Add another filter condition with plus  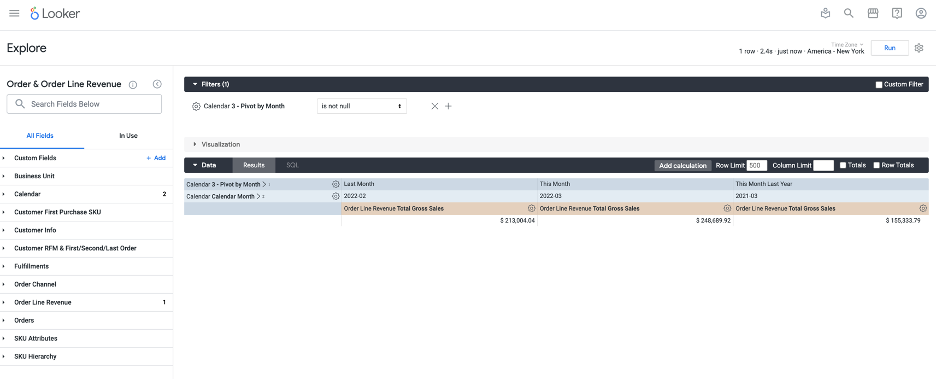point(448,106)
